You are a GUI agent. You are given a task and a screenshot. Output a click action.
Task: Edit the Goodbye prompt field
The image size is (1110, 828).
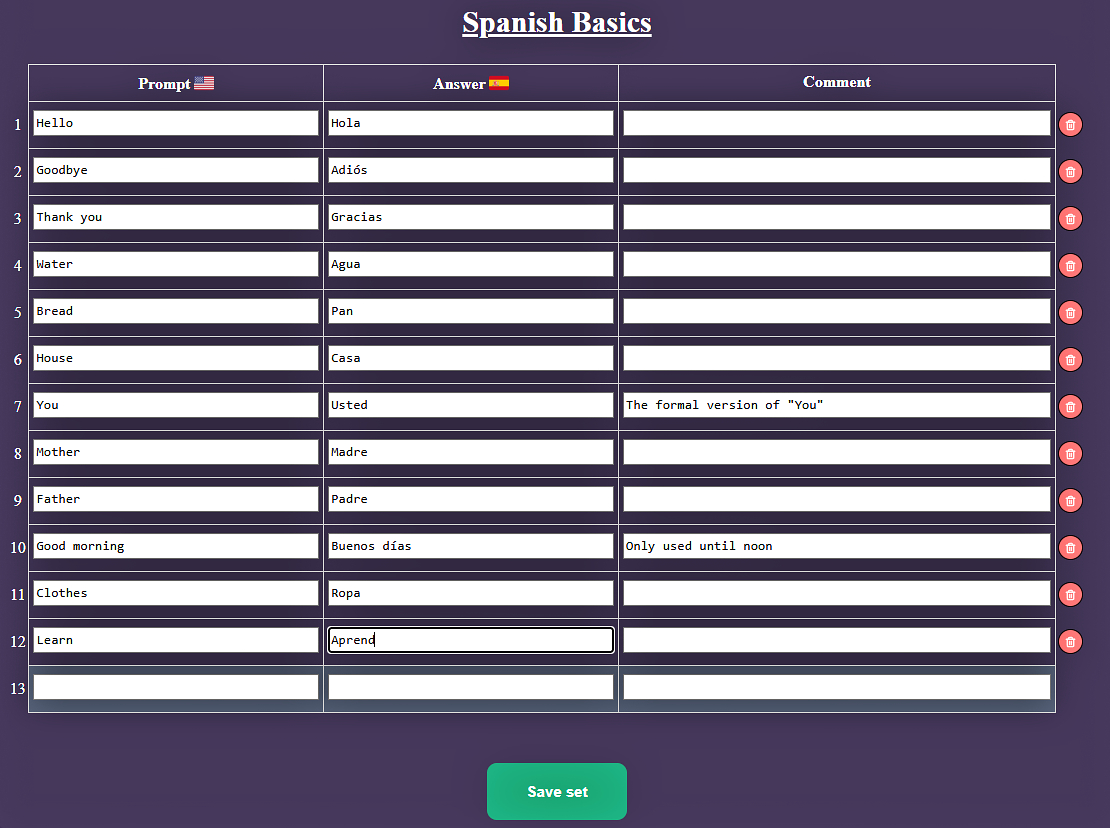[x=176, y=170]
